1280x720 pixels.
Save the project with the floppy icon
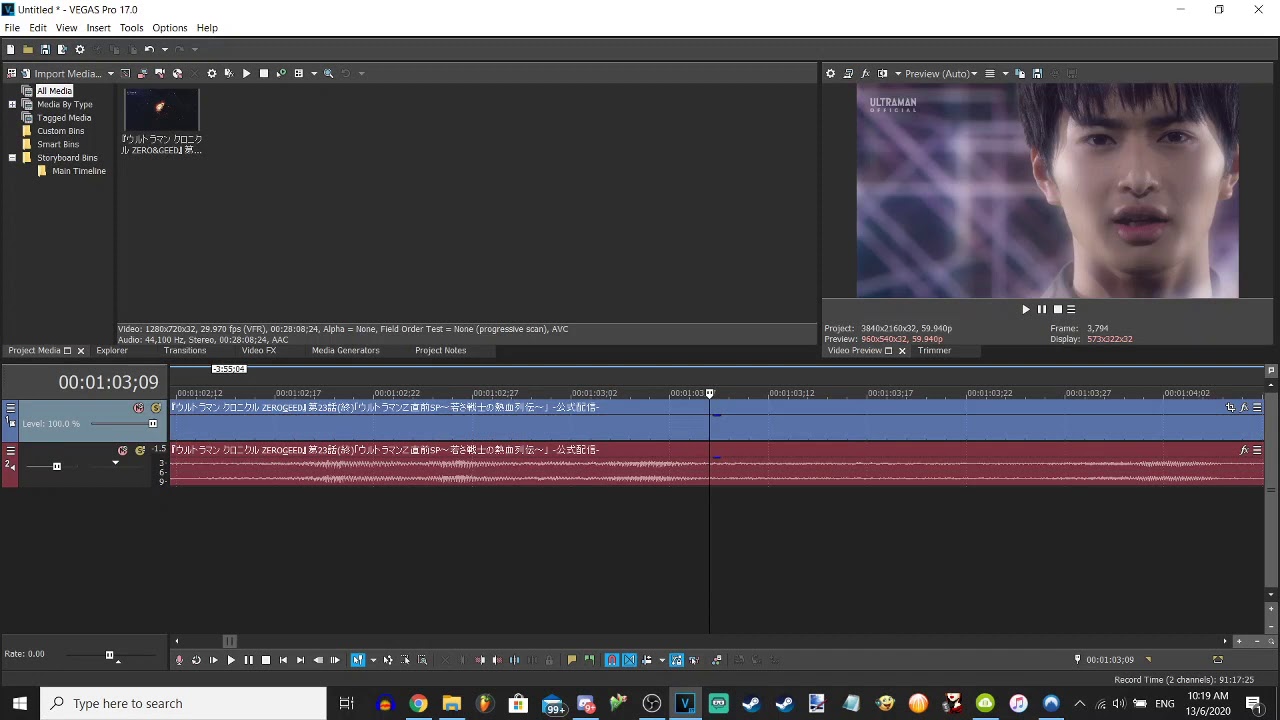point(45,49)
